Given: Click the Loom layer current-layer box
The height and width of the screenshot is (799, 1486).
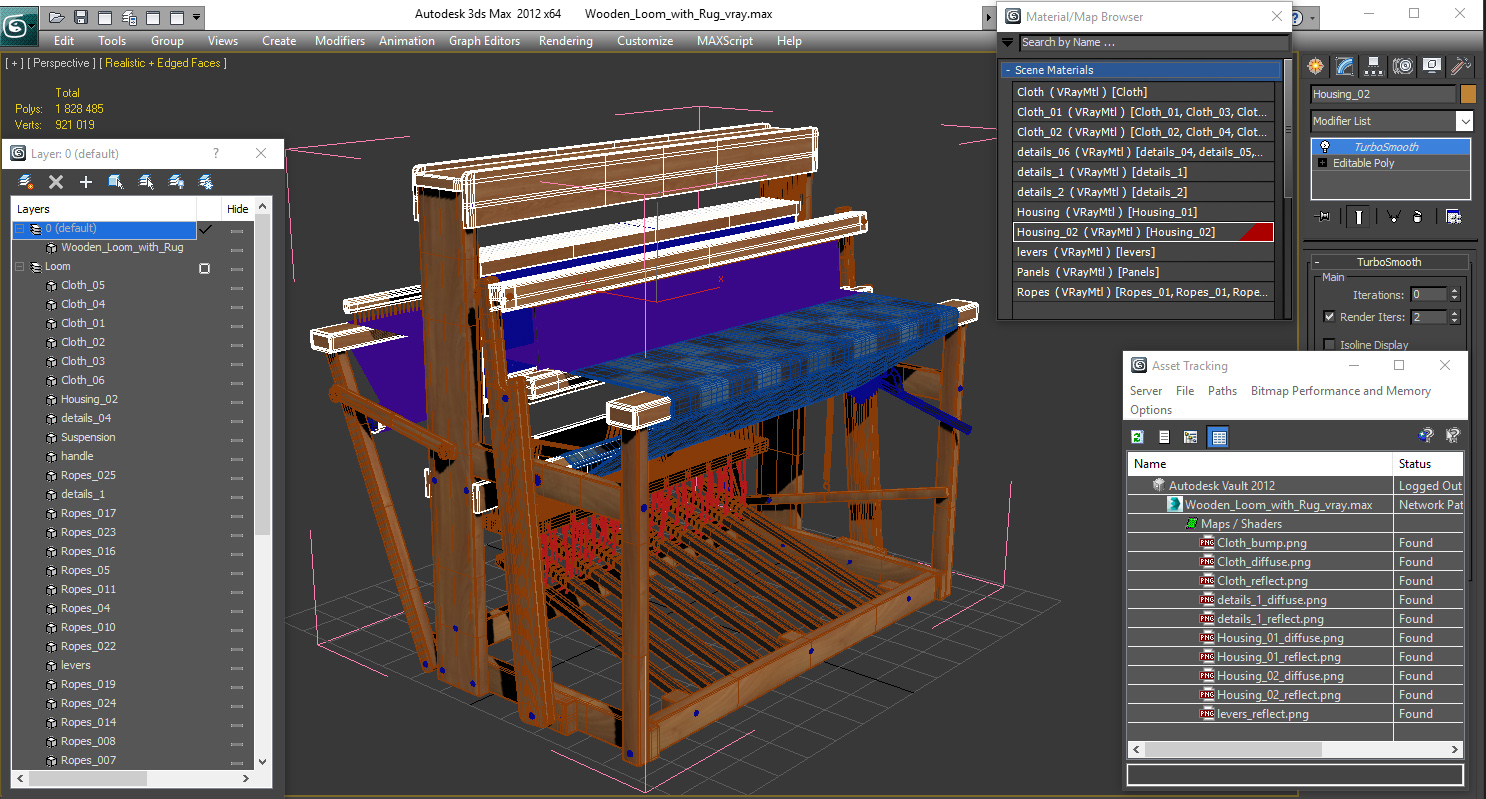Looking at the screenshot, I should (205, 268).
